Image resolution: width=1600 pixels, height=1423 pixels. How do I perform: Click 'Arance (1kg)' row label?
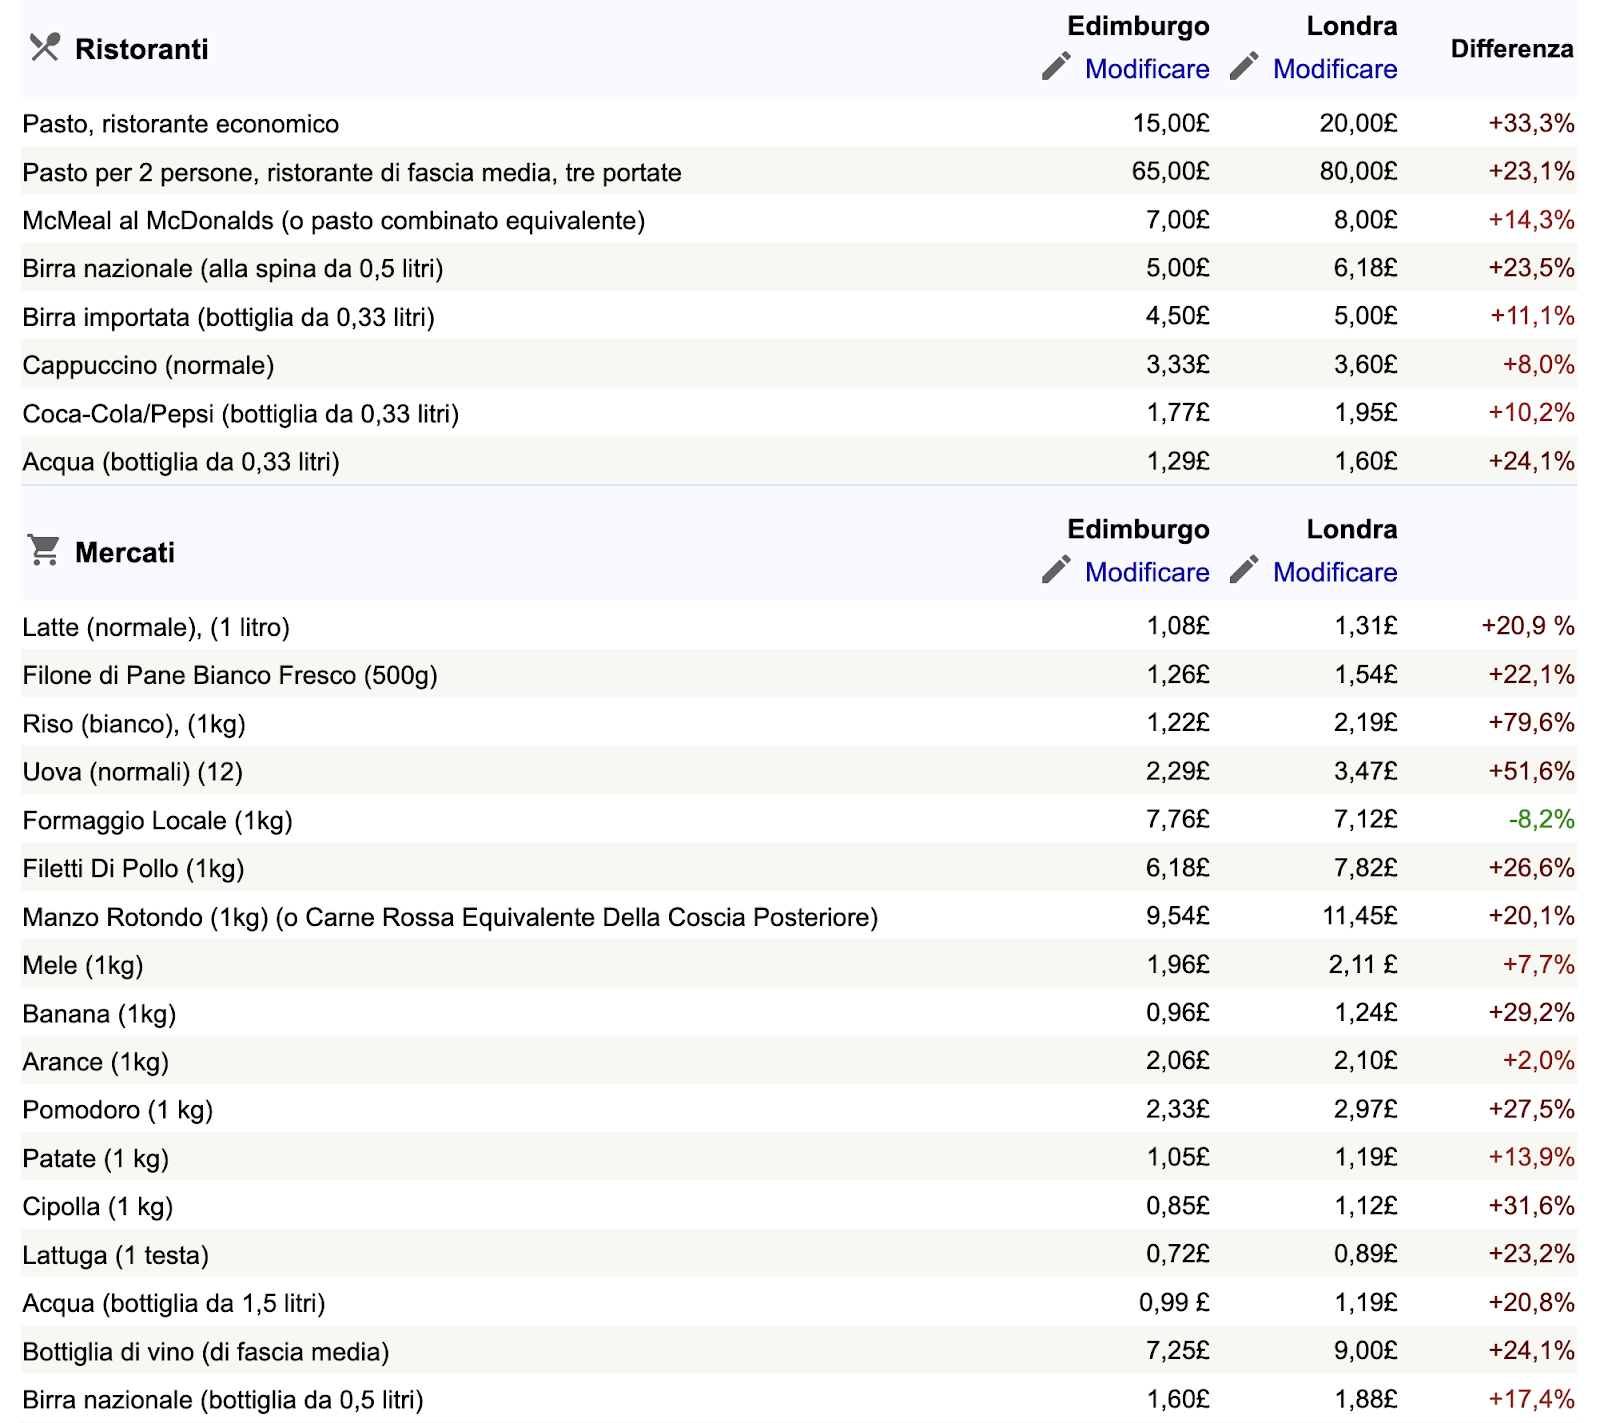(x=96, y=1061)
